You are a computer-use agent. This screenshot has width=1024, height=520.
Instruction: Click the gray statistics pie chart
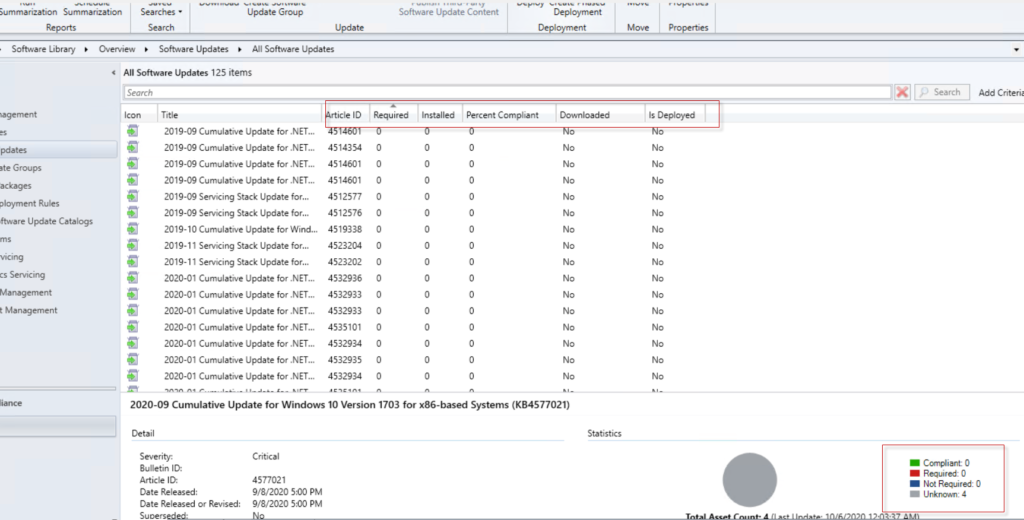(x=750, y=480)
